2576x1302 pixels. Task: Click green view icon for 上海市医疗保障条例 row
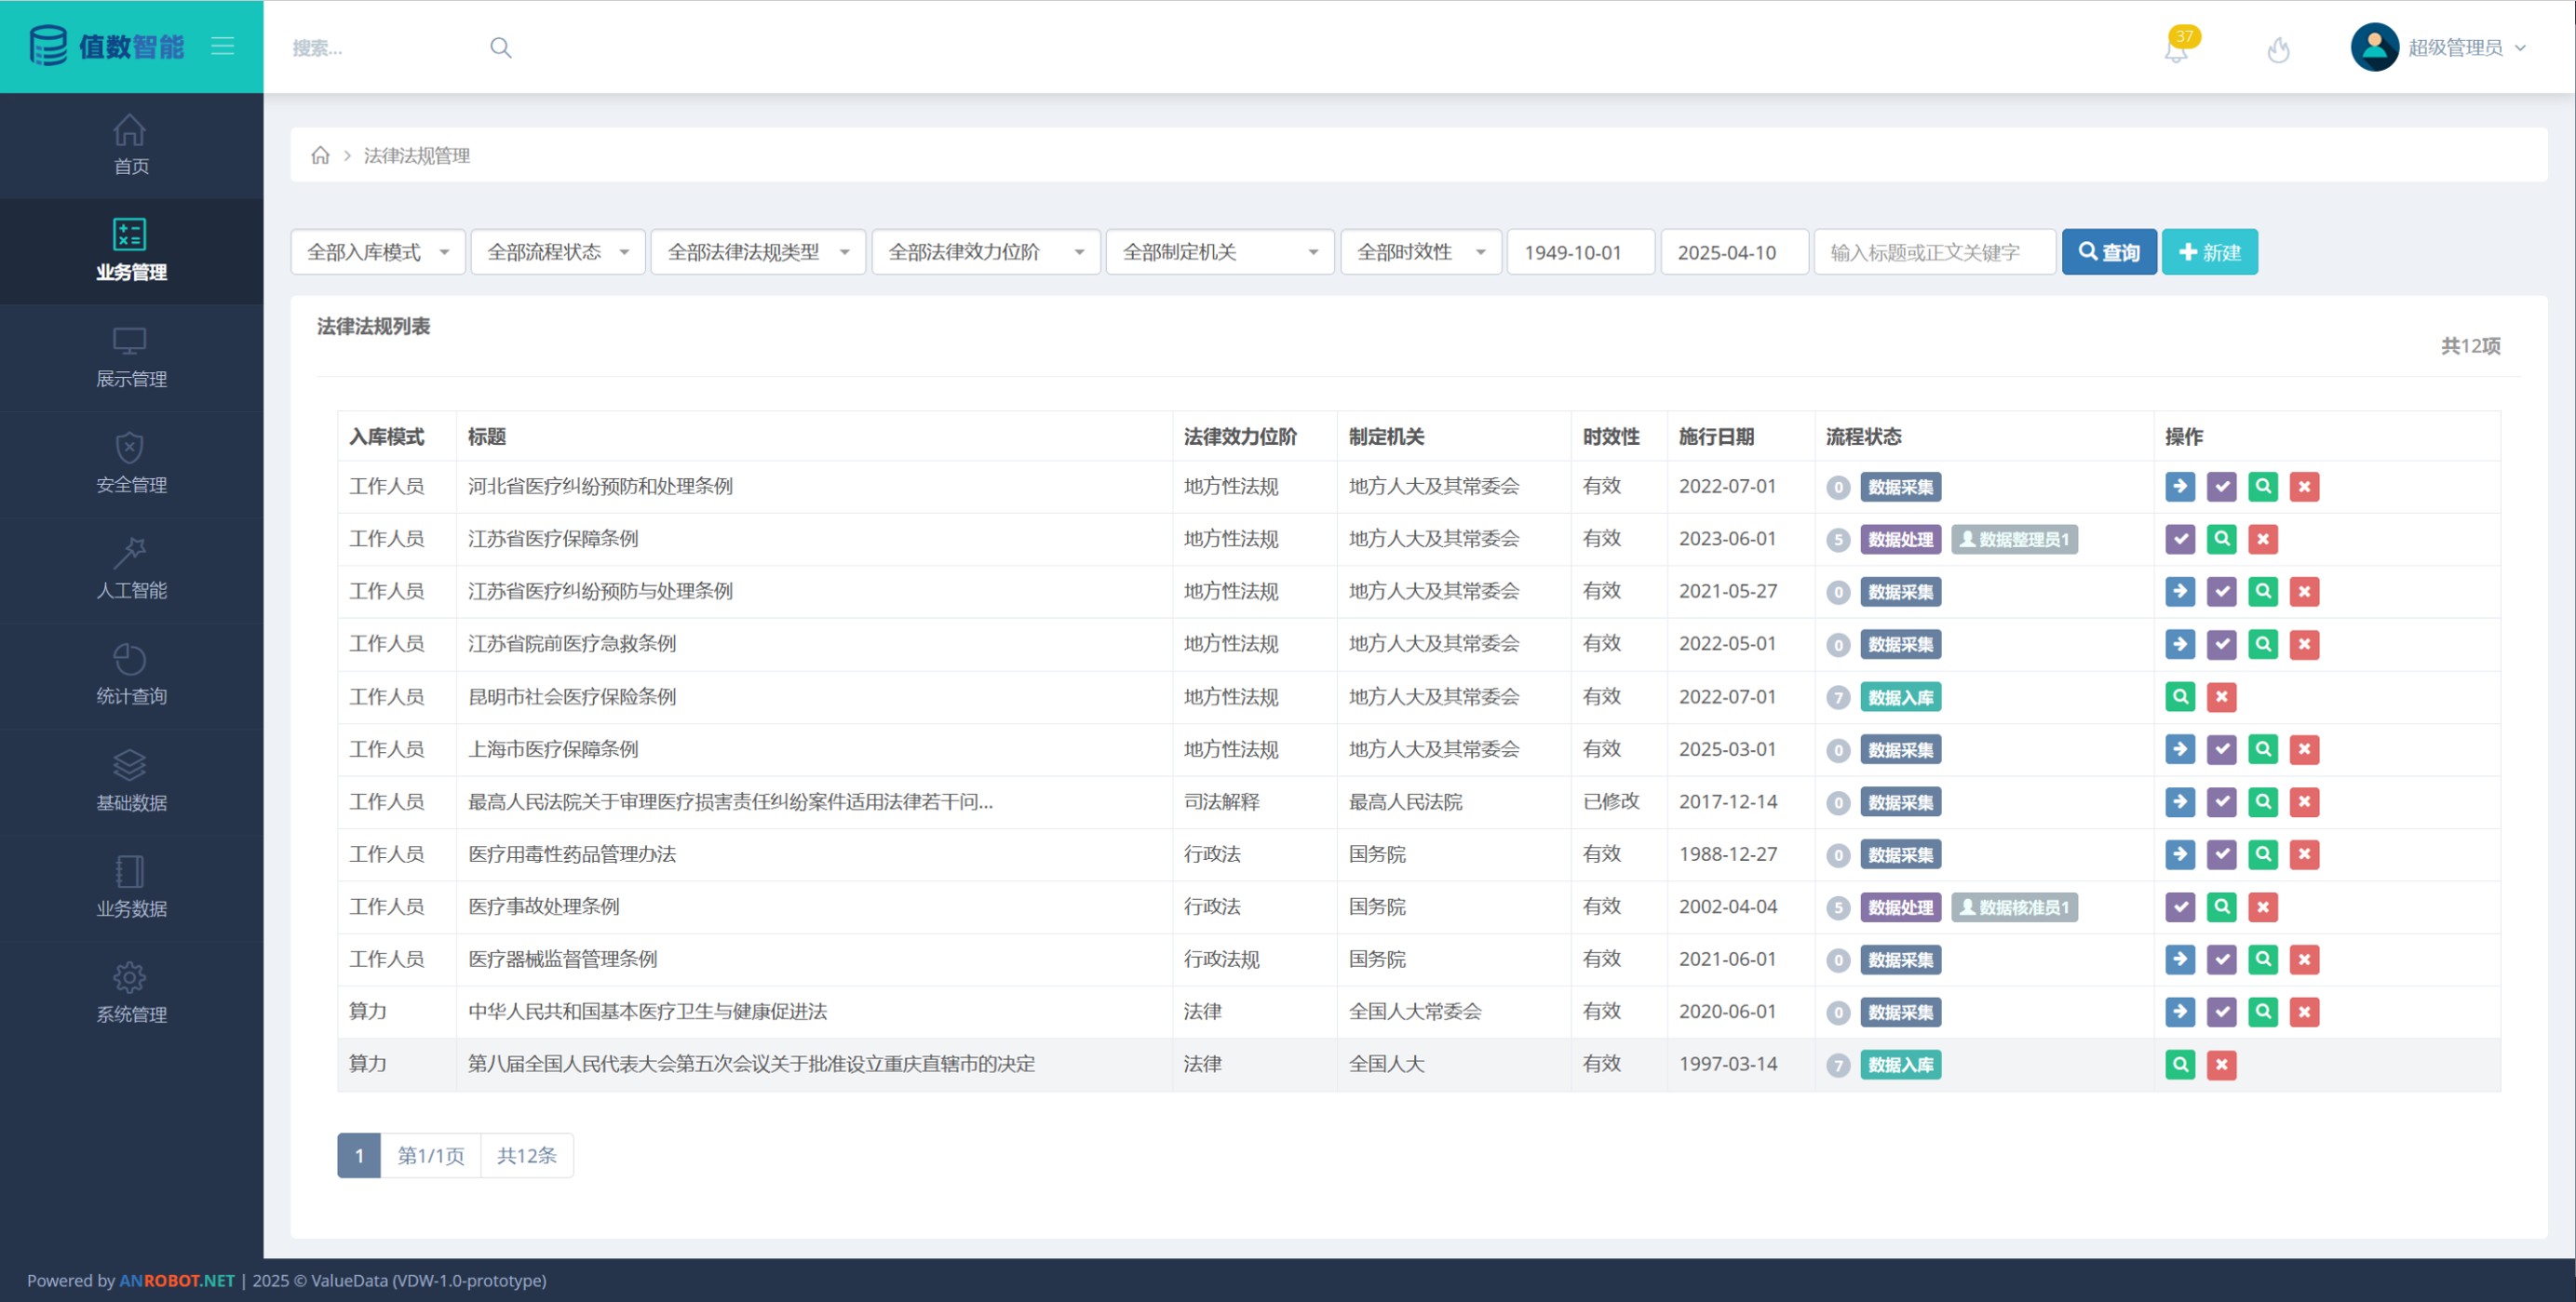pyautogui.click(x=2262, y=749)
